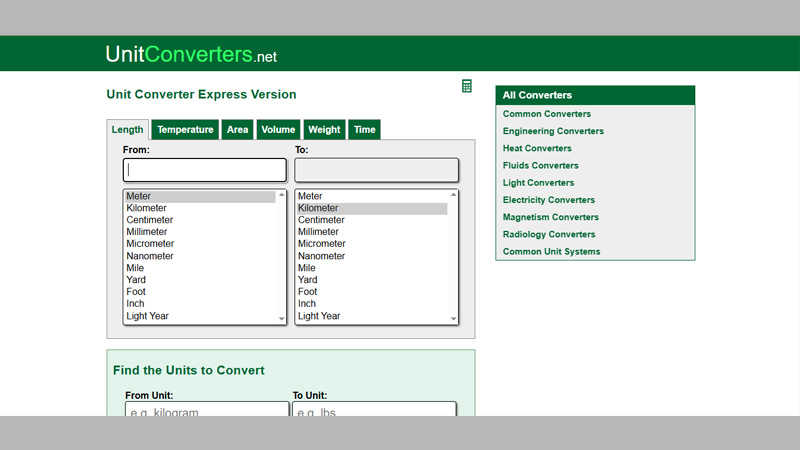Select Centimeter in the From list
This screenshot has height=450, width=800.
150,220
